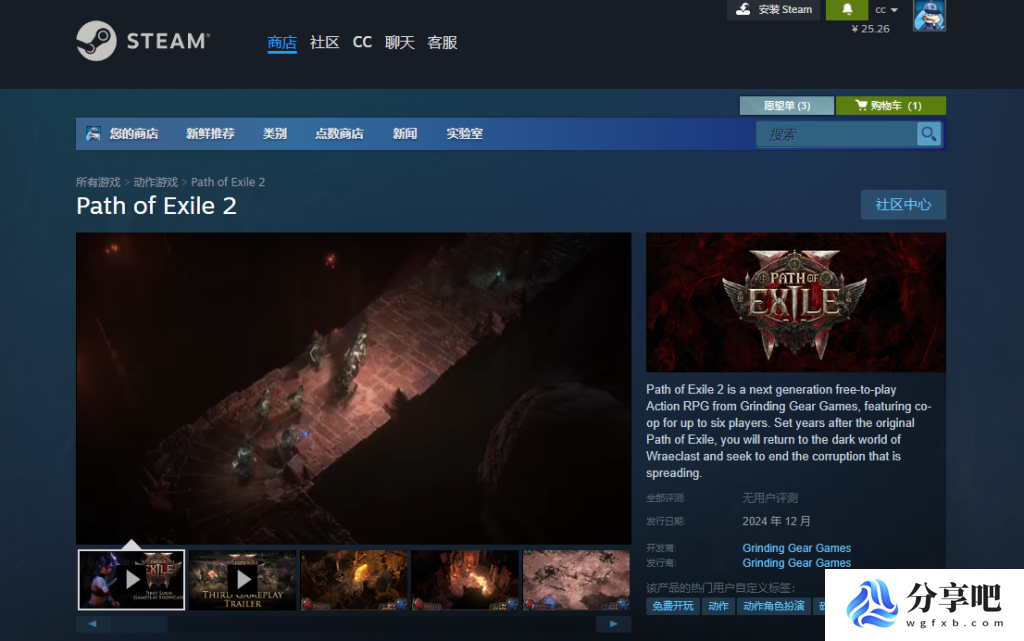This screenshot has width=1024, height=641.
Task: Go to 聊天 chat
Action: [400, 42]
